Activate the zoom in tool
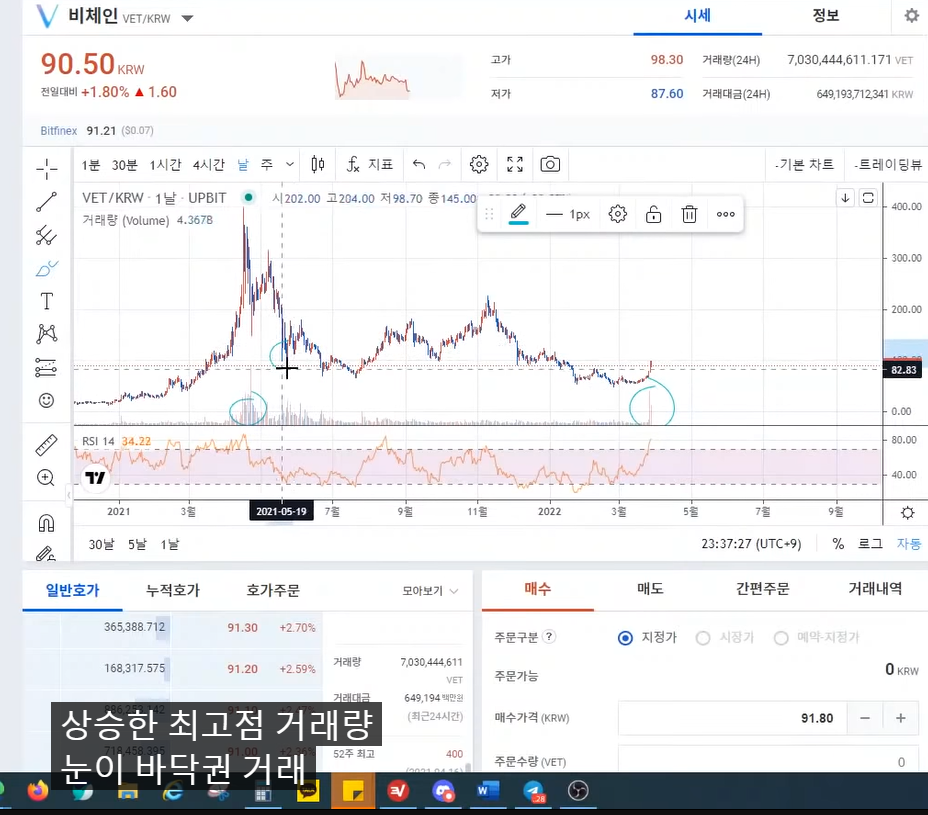This screenshot has height=815, width=928. (46, 478)
